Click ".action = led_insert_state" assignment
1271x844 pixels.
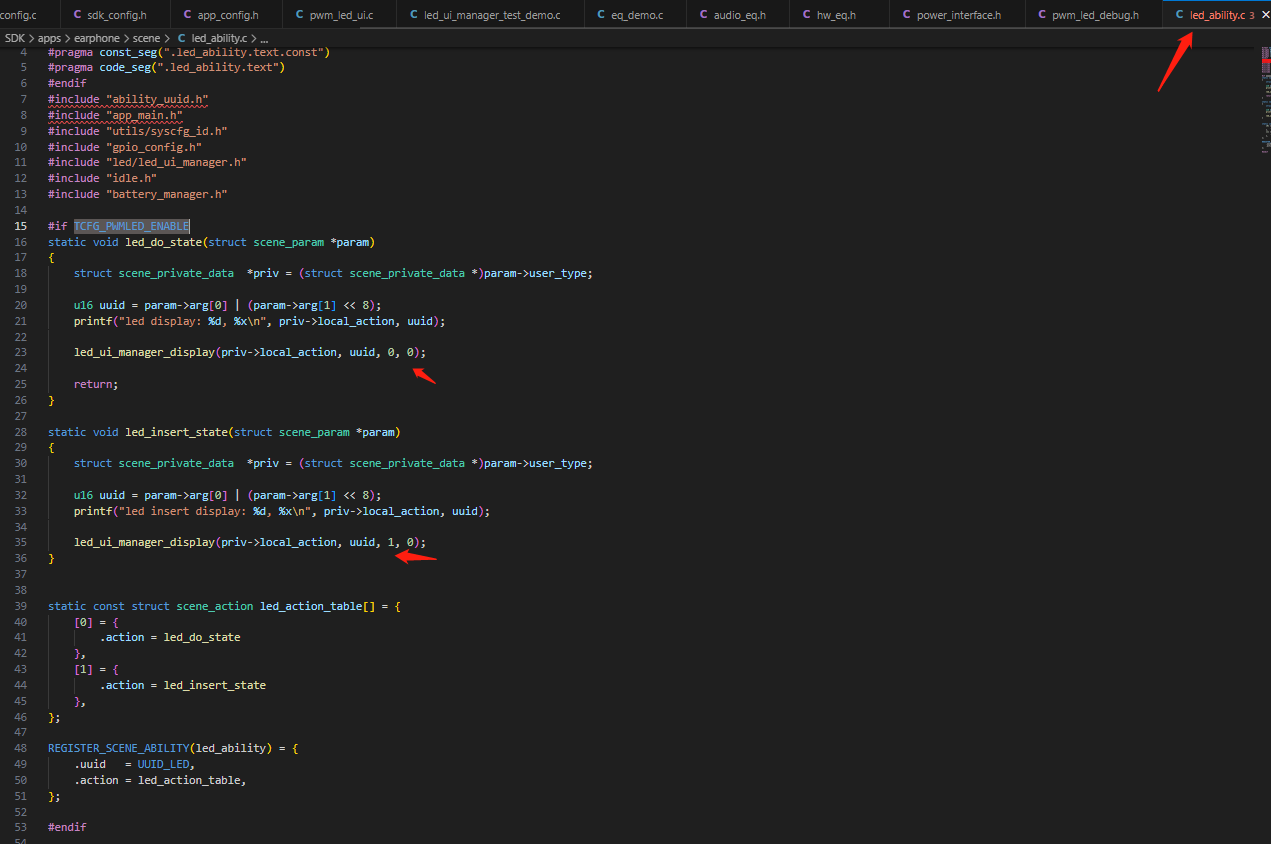pos(183,685)
